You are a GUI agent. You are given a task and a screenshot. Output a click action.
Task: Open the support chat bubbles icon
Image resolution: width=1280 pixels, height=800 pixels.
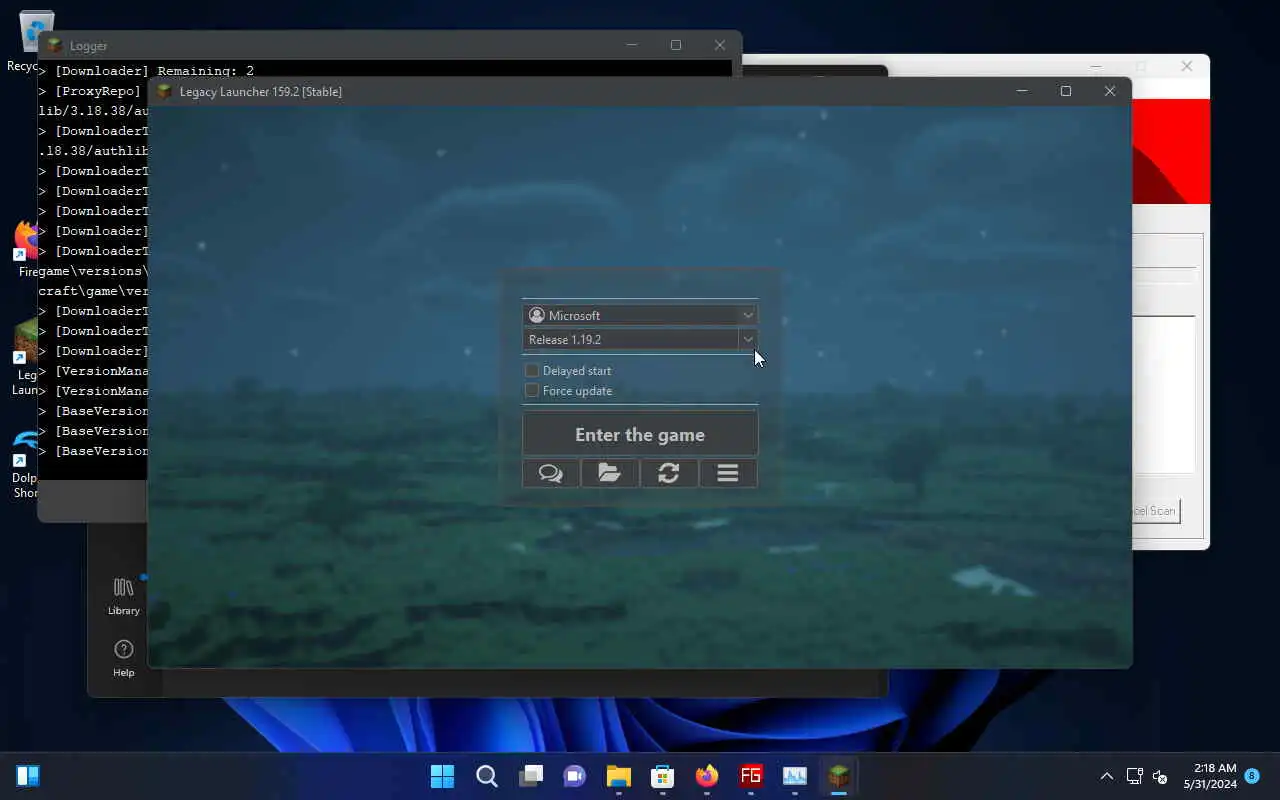click(551, 473)
